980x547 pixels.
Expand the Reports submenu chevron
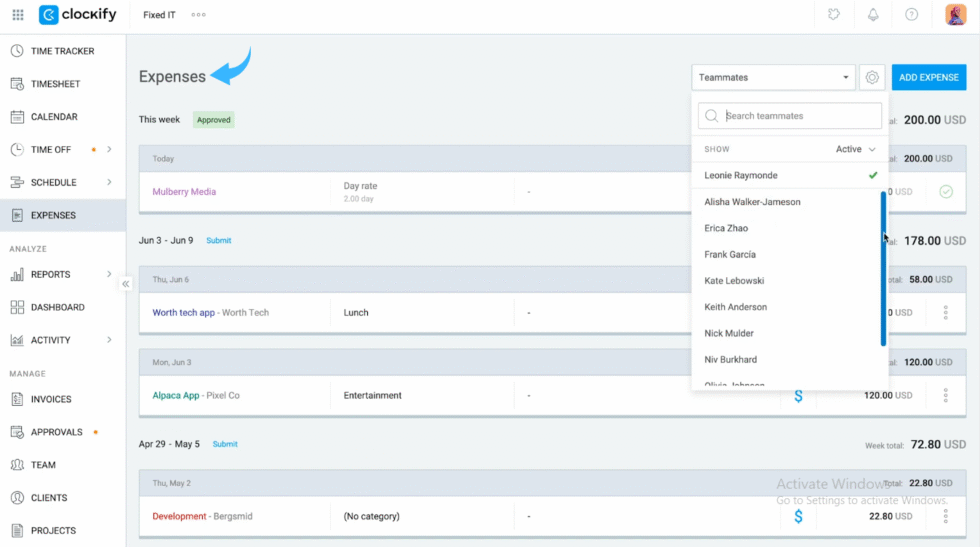(109, 274)
